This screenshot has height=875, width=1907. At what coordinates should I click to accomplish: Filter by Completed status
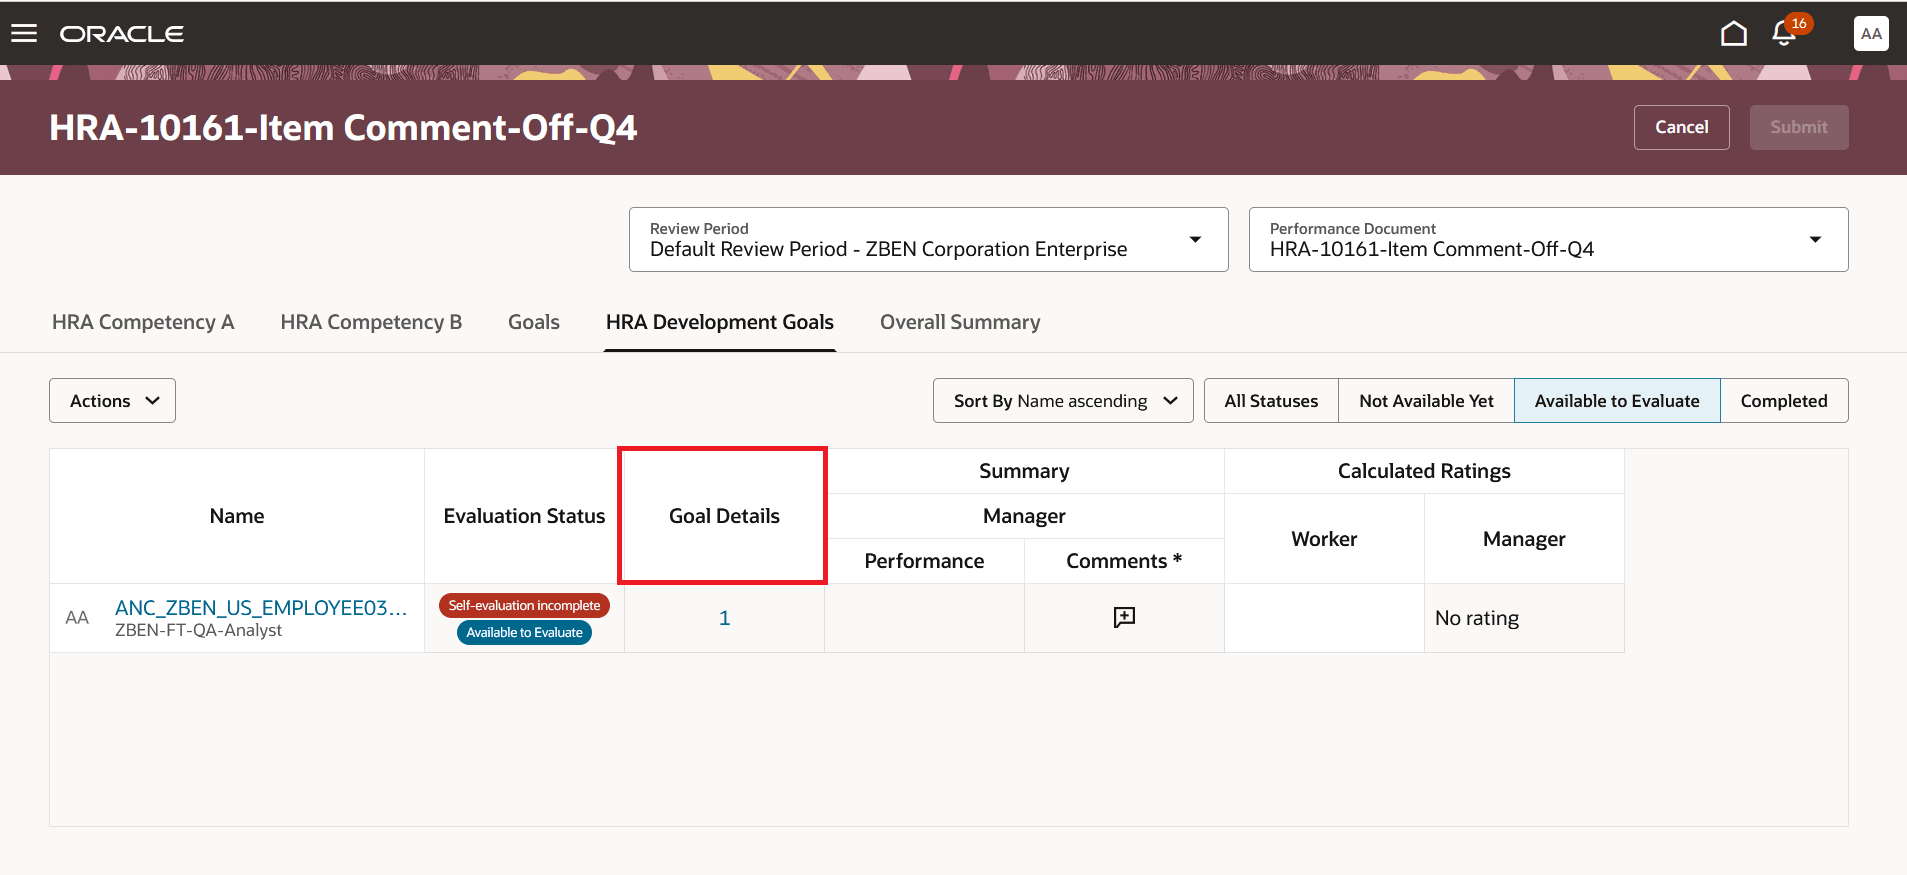click(1784, 400)
